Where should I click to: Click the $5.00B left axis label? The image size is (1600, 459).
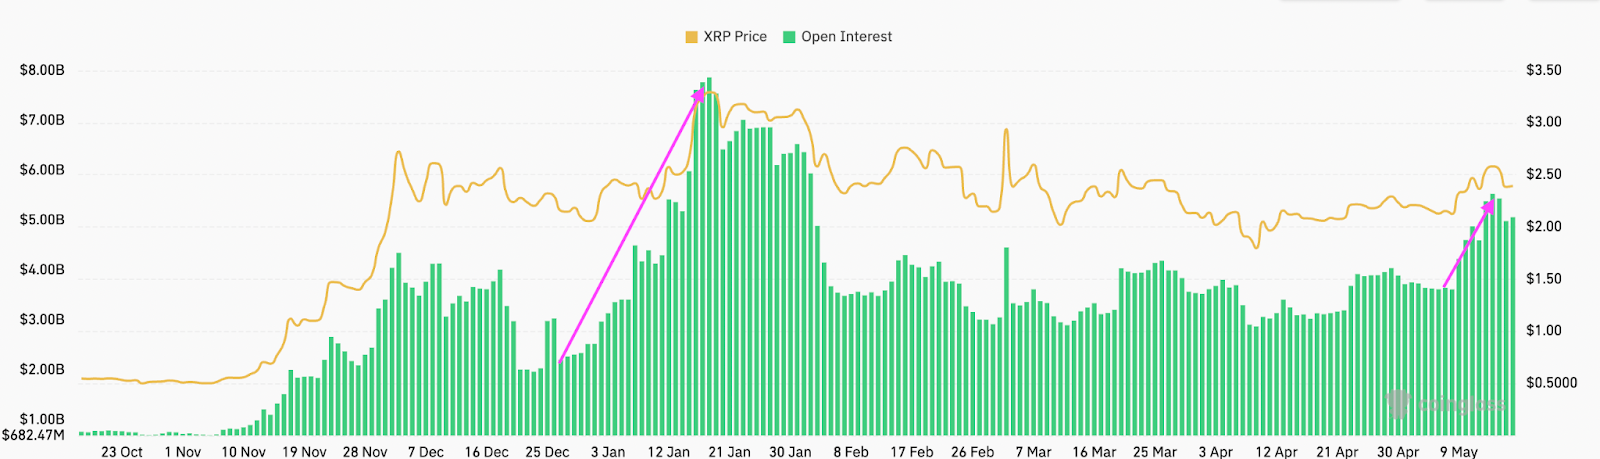pos(42,220)
